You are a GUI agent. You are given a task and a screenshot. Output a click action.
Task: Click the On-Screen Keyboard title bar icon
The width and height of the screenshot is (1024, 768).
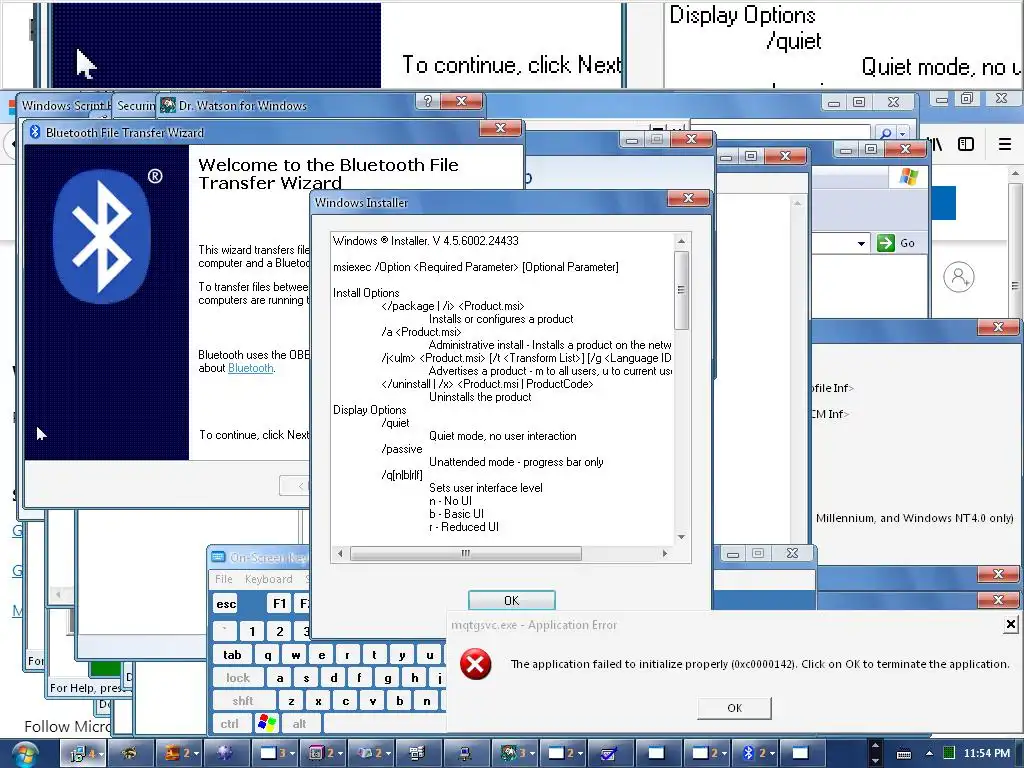click(x=218, y=557)
